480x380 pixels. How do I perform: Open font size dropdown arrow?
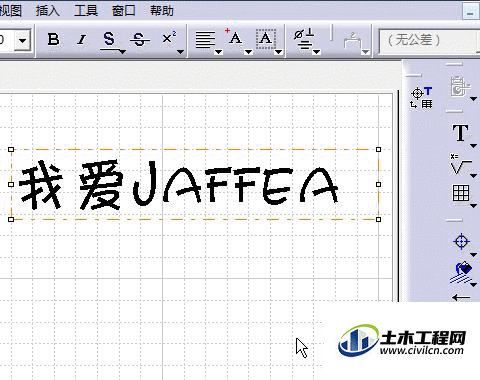coord(22,41)
